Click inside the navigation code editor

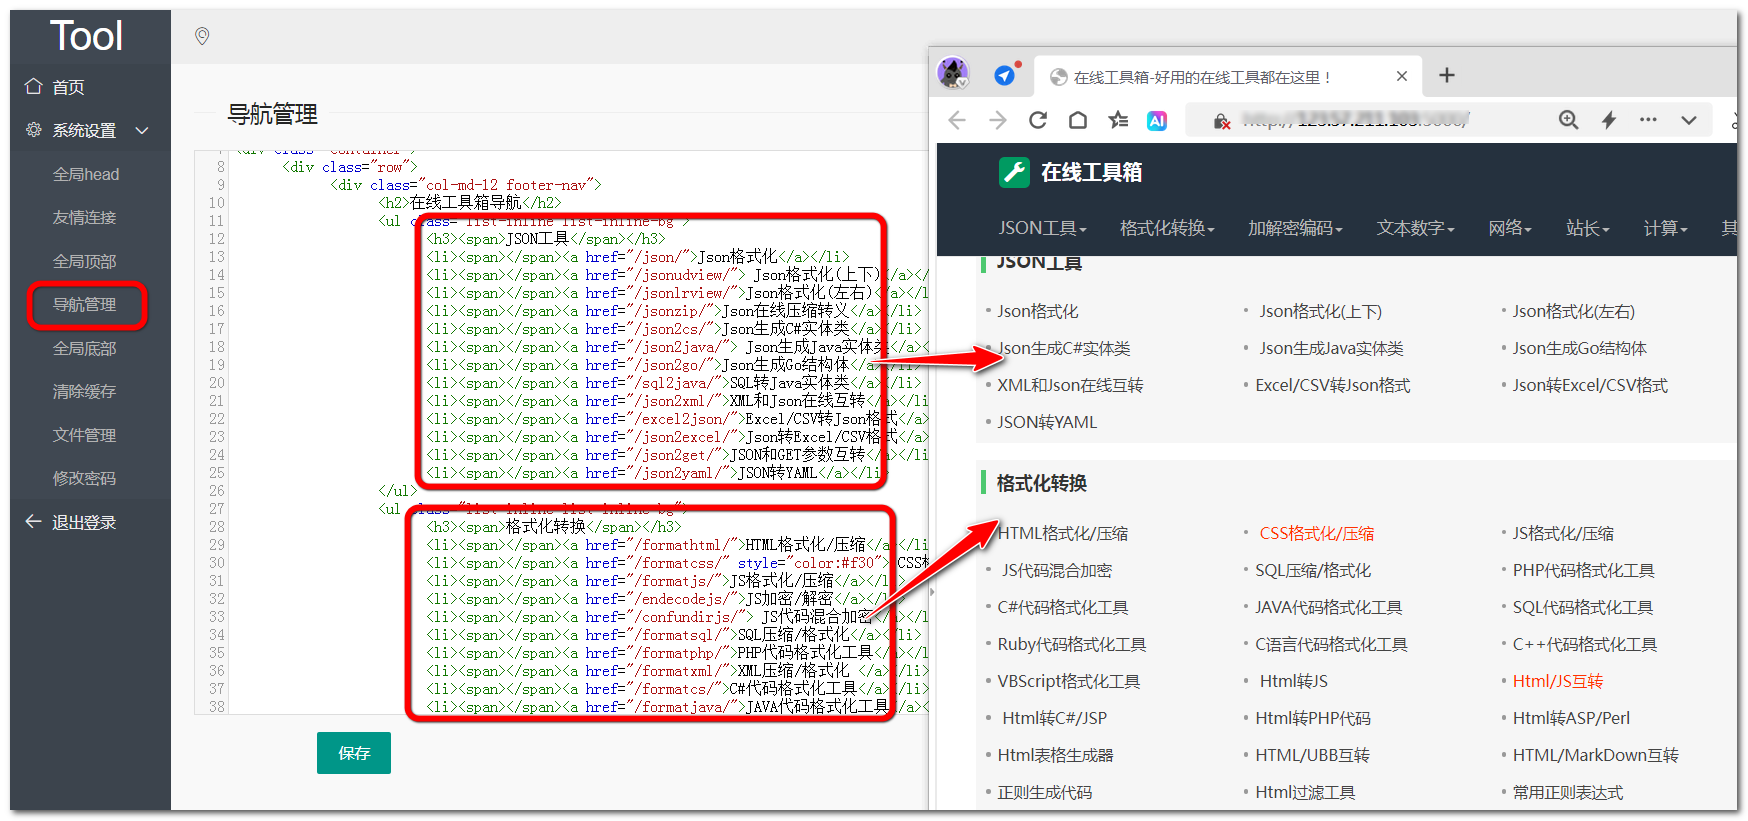coord(560,430)
